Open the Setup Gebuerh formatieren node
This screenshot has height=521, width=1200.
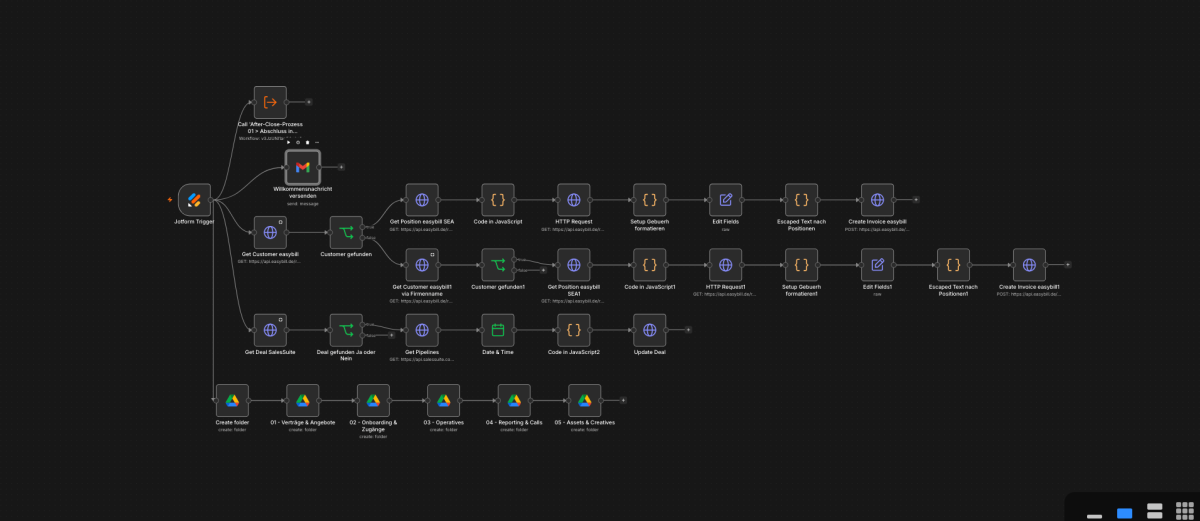coord(650,200)
